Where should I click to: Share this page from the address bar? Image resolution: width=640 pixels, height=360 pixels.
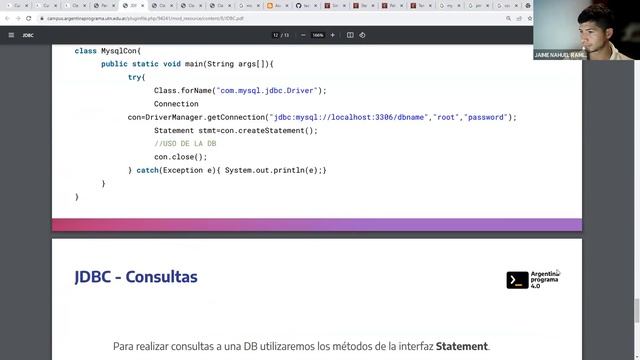(x=519, y=18)
